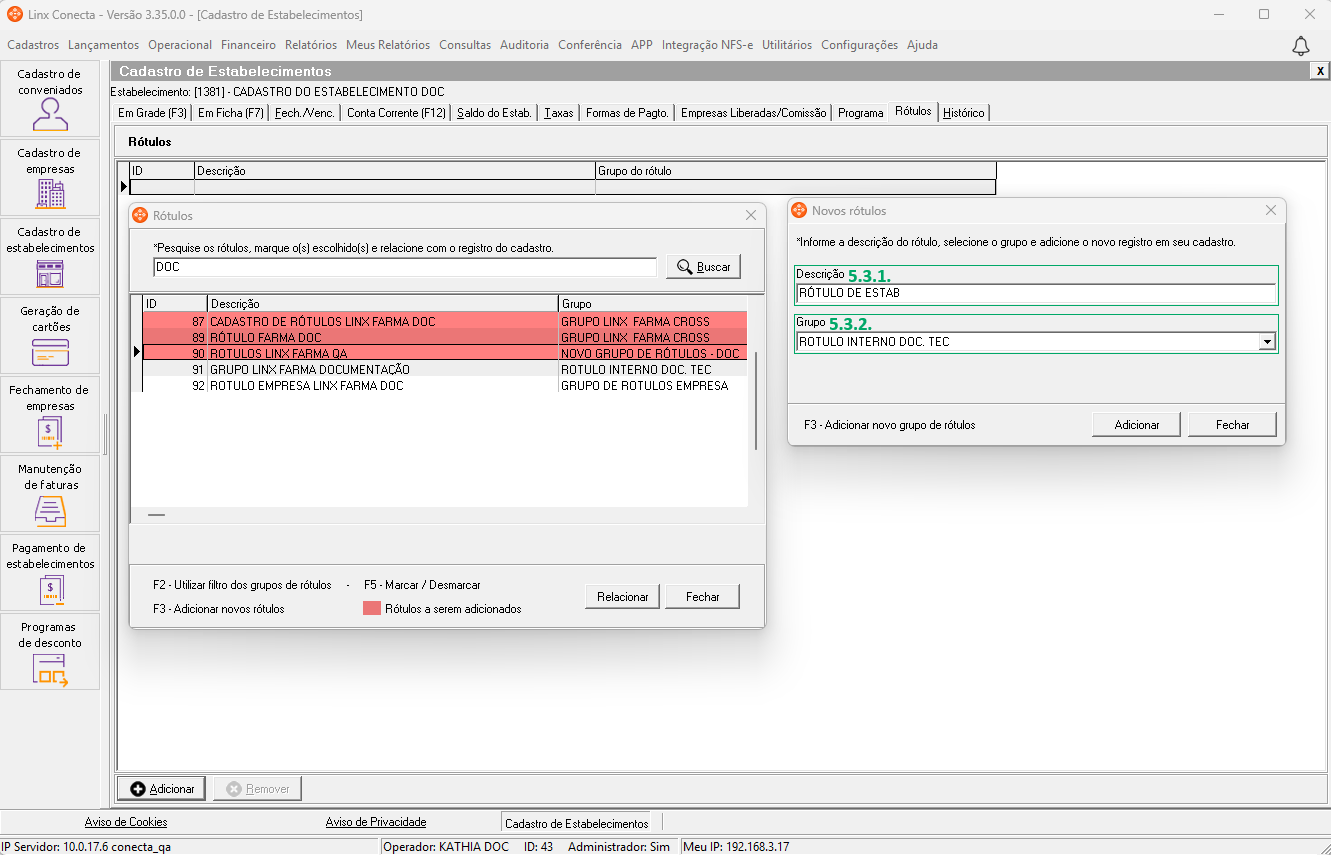Image resolution: width=1331 pixels, height=855 pixels.
Task: Switch to the Programa tab
Action: 861,113
